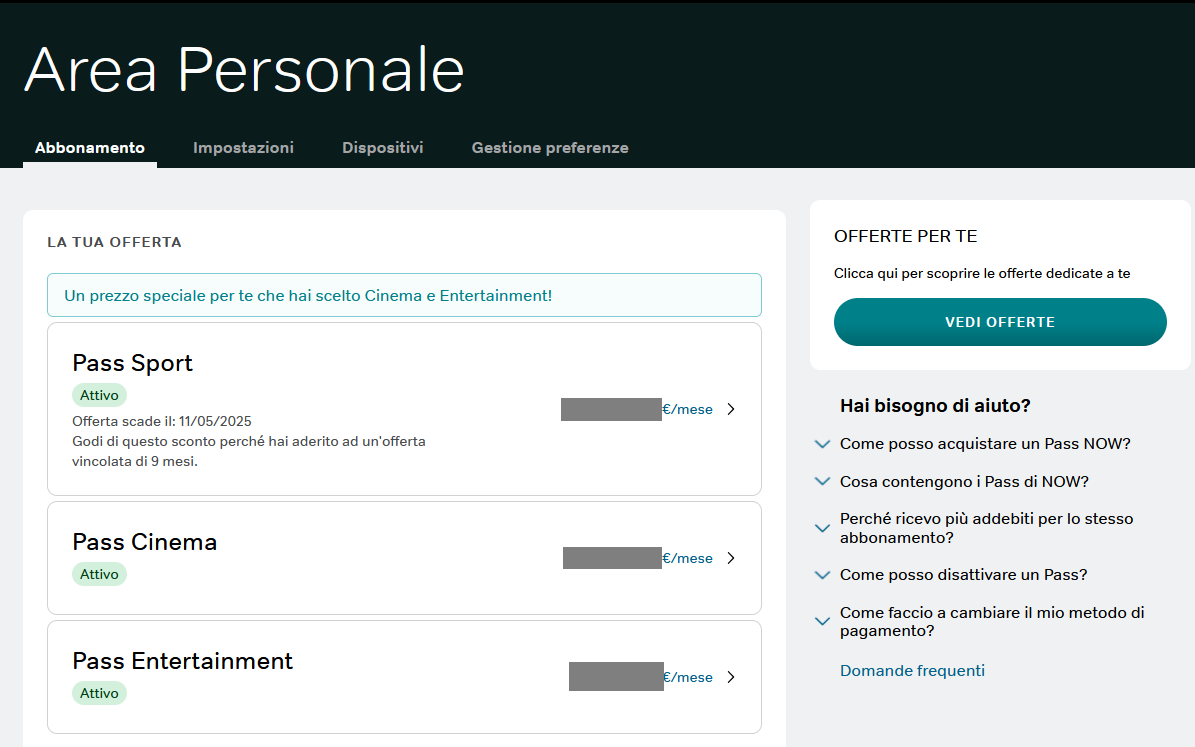Click the 'Perché ricevo più addebiti' question text

pos(986,528)
